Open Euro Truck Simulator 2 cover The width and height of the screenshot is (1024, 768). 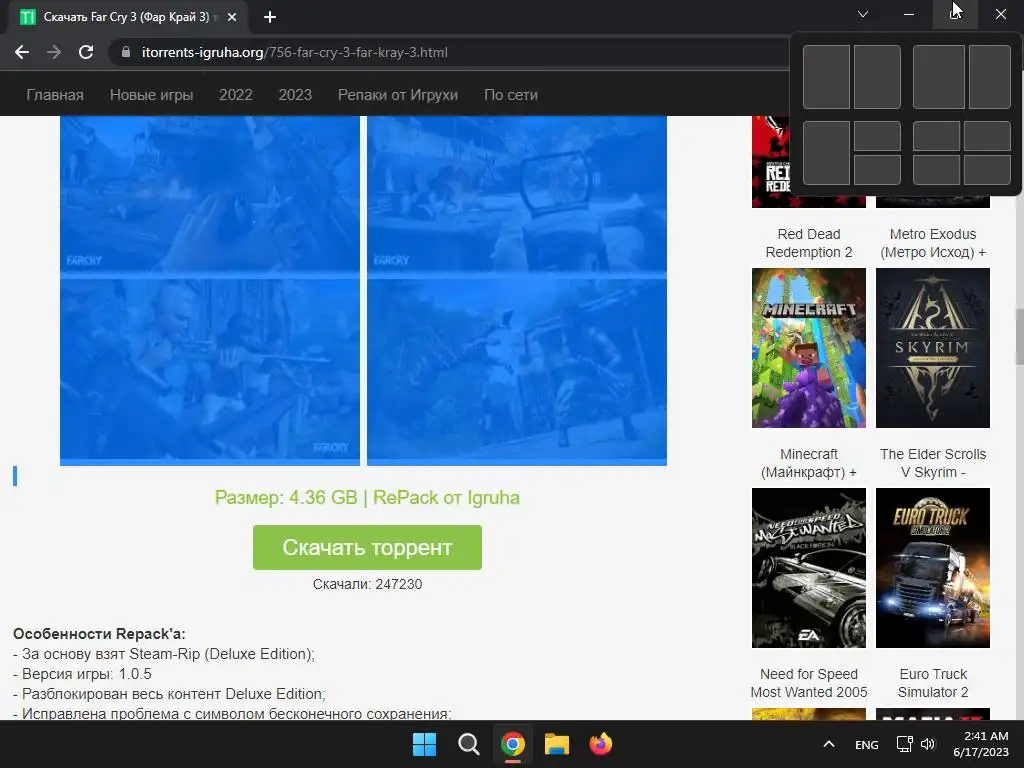pyautogui.click(x=933, y=568)
